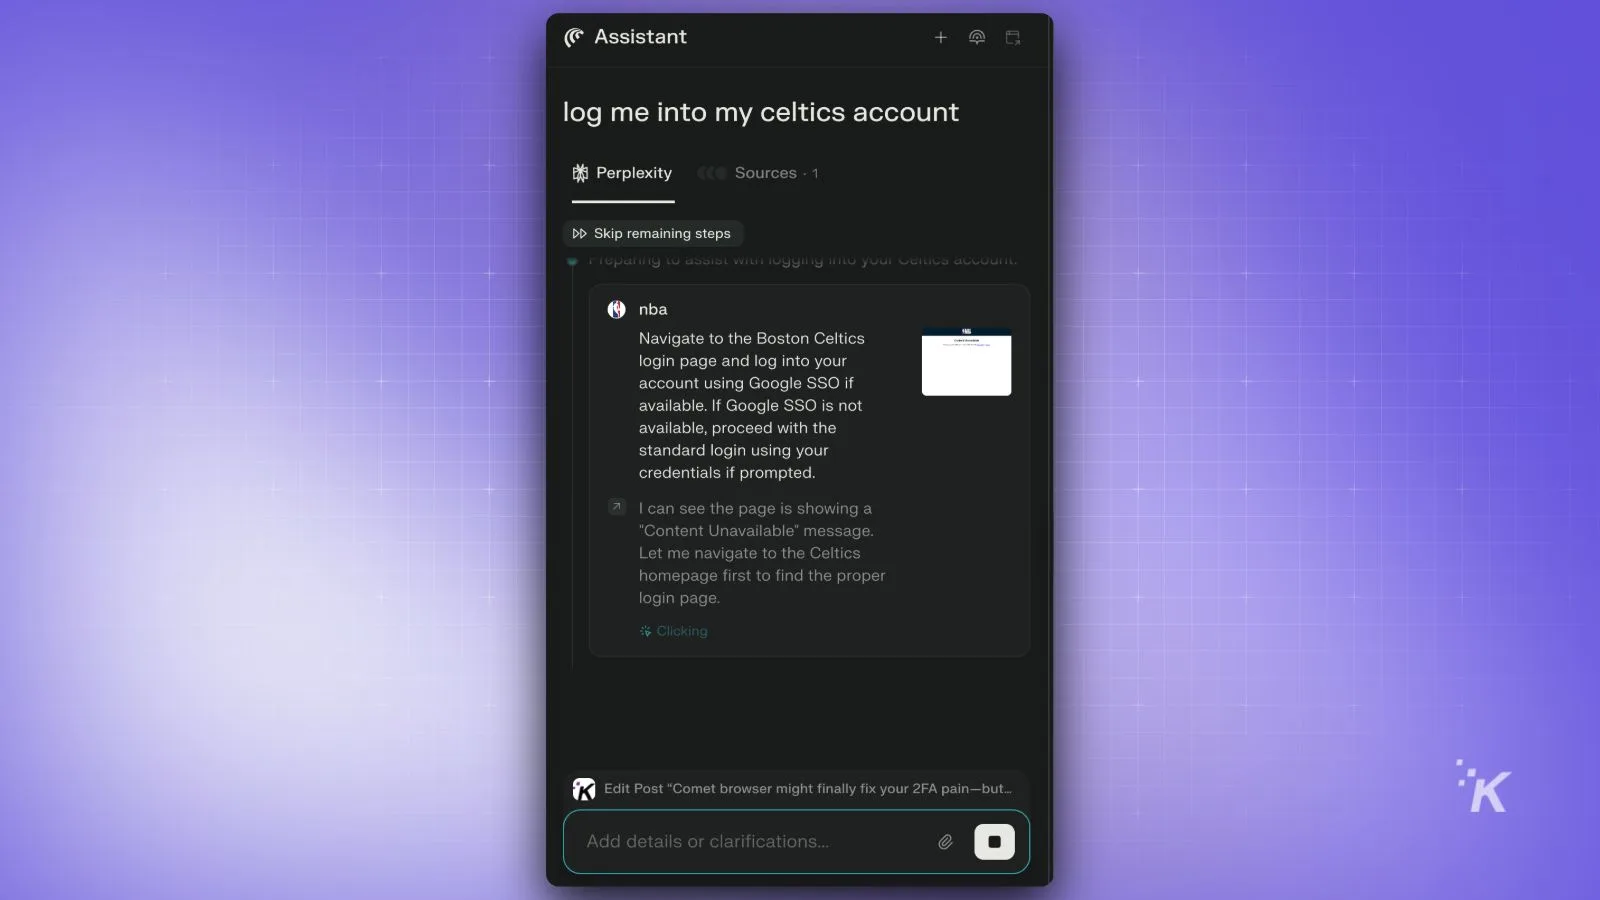This screenshot has height=900, width=1600.
Task: Open voice mode from header icon
Action: click(x=977, y=37)
